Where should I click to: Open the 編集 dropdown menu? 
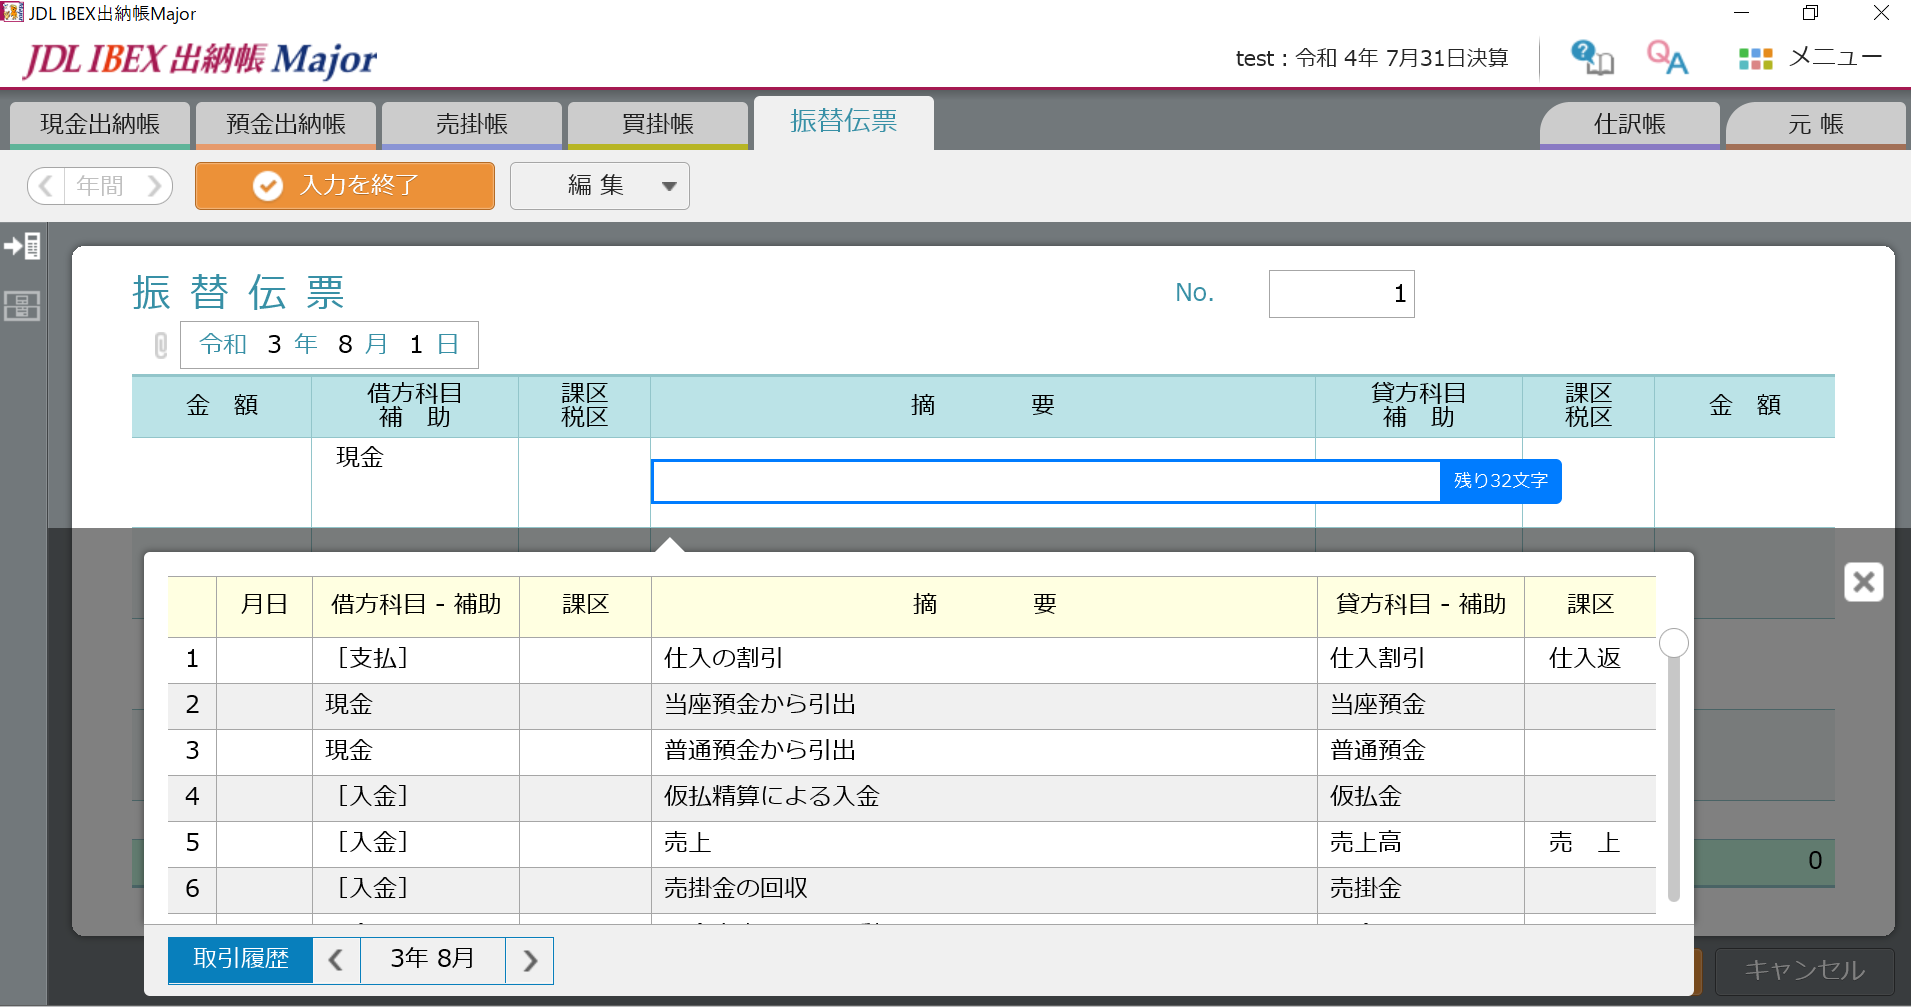pyautogui.click(x=598, y=185)
